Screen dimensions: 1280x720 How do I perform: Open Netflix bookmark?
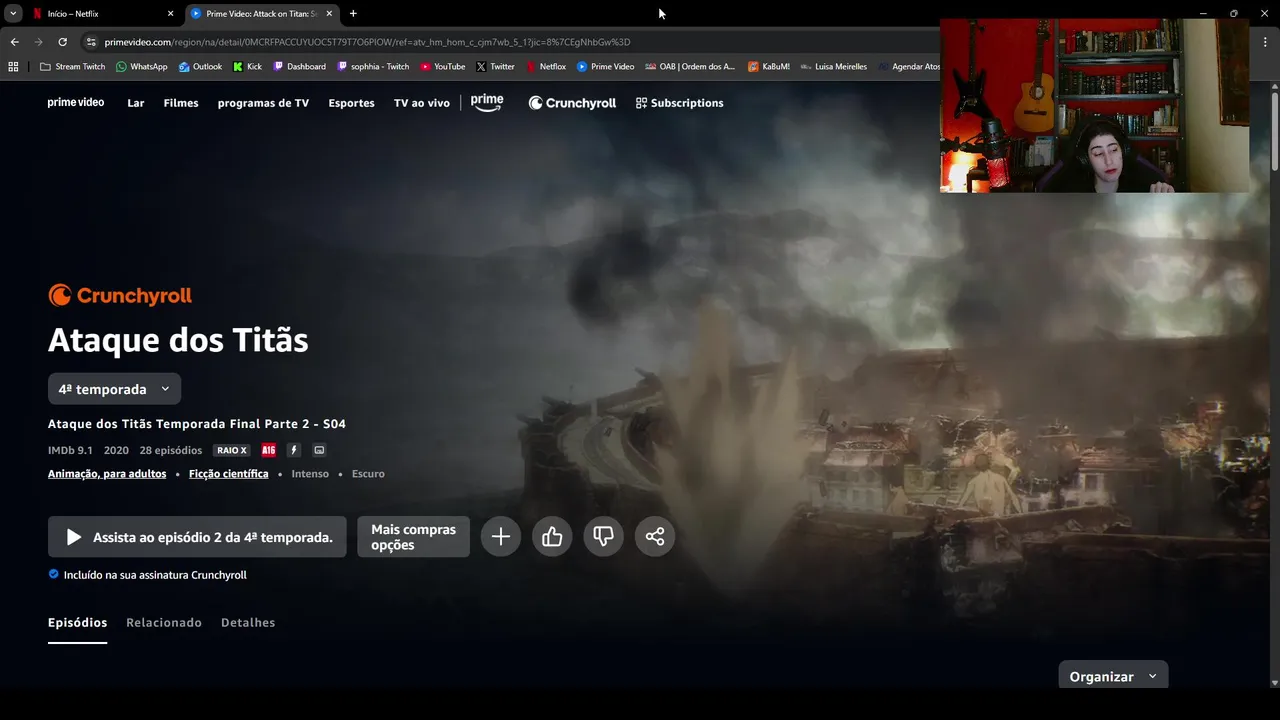546,67
